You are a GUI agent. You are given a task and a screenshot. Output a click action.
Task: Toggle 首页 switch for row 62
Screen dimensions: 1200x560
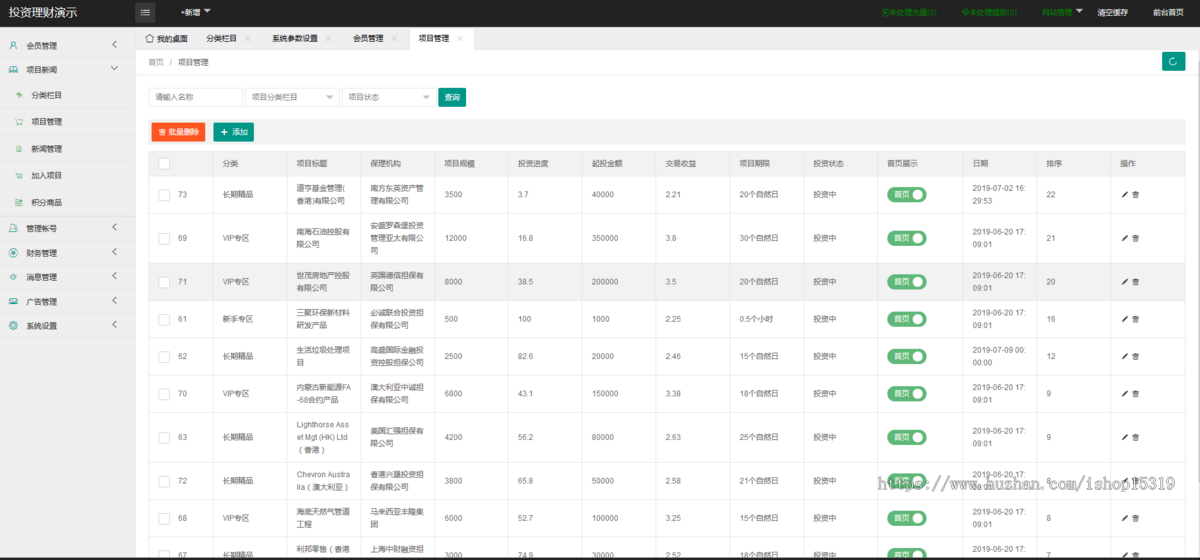pos(906,356)
